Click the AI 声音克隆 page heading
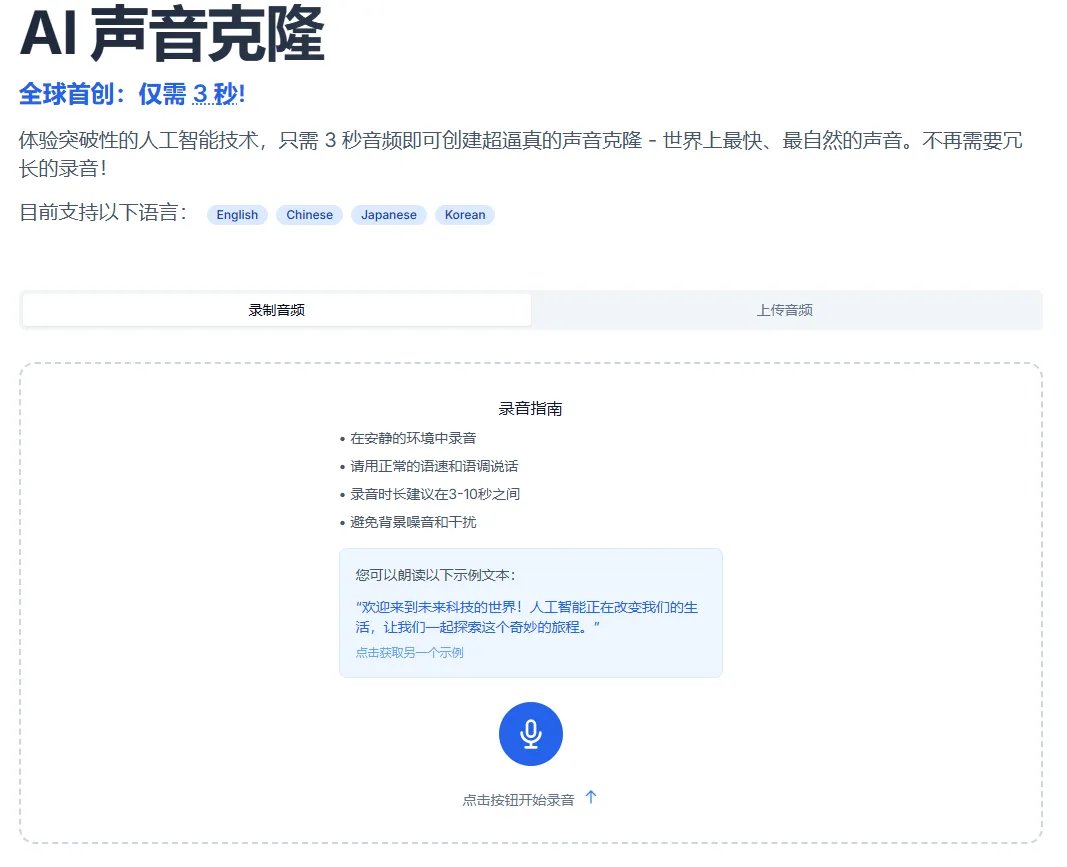The image size is (1067, 867). [x=172, y=33]
